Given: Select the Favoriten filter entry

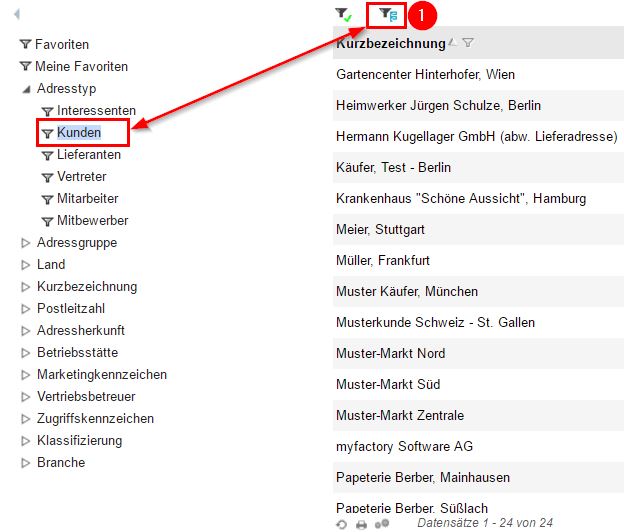Looking at the screenshot, I should pos(62,44).
